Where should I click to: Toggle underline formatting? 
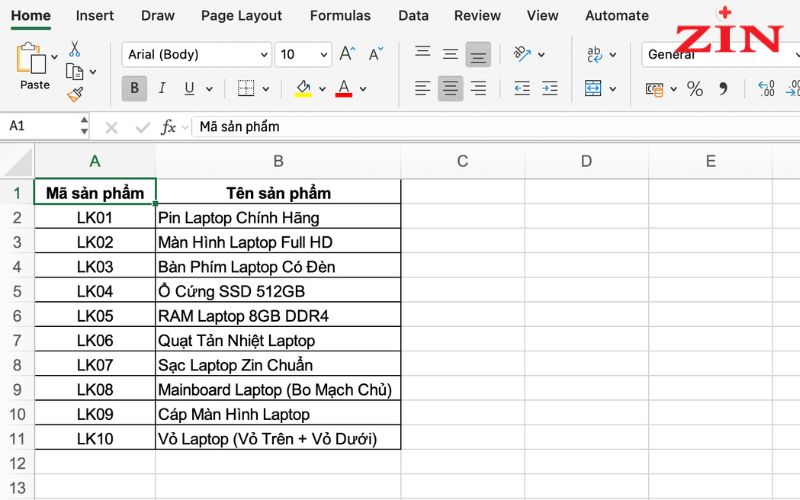coord(189,88)
